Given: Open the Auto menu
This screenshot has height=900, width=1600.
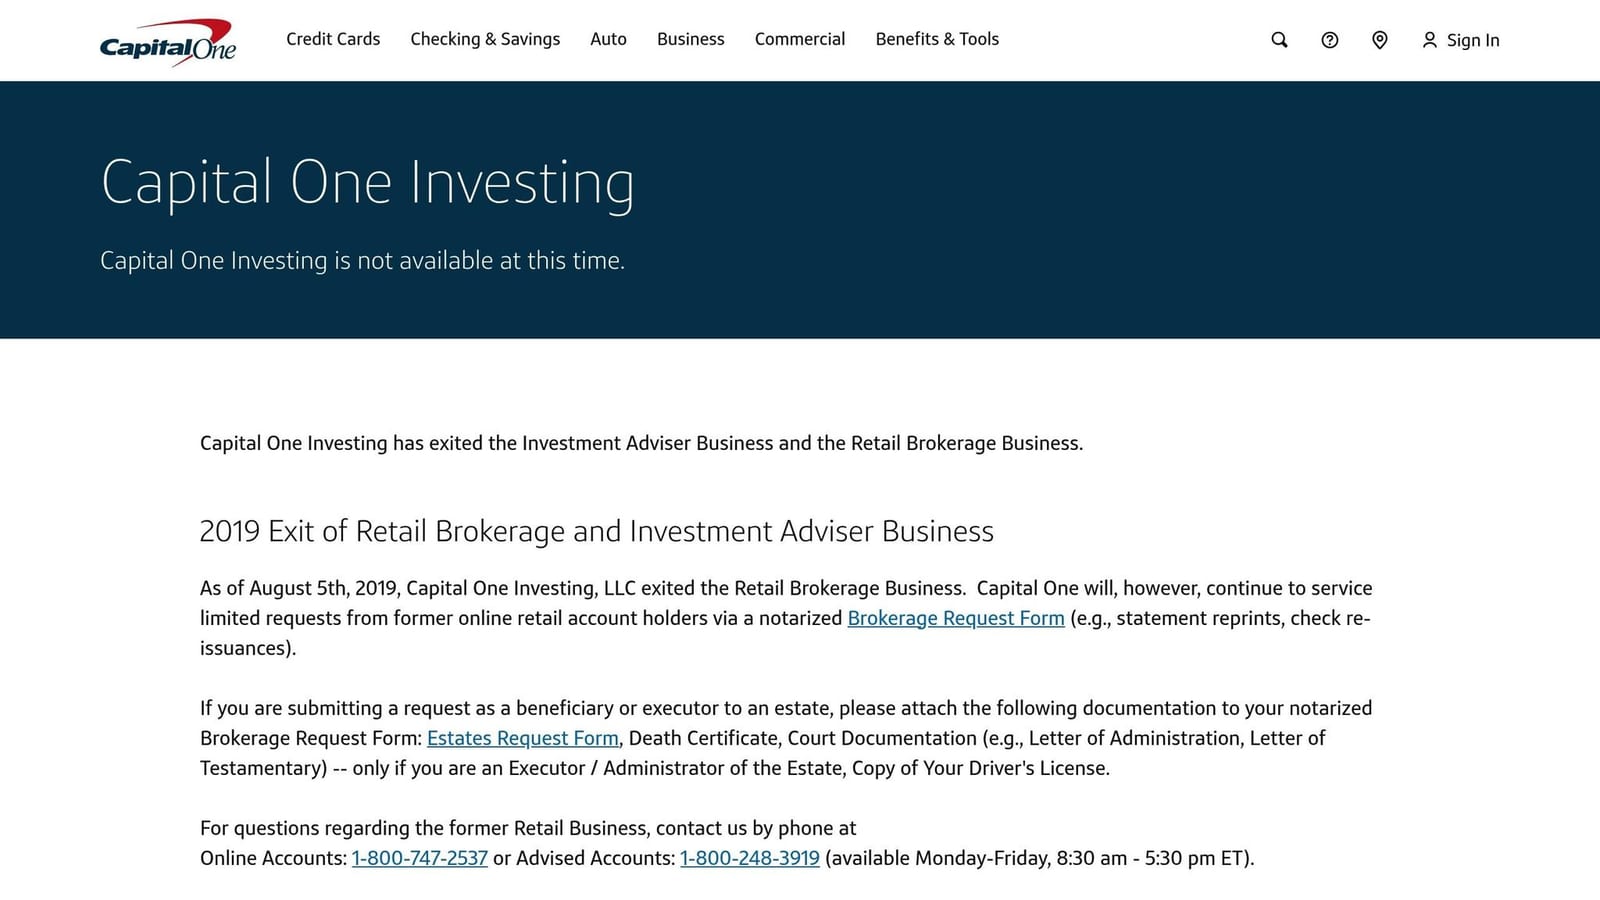Looking at the screenshot, I should point(608,39).
